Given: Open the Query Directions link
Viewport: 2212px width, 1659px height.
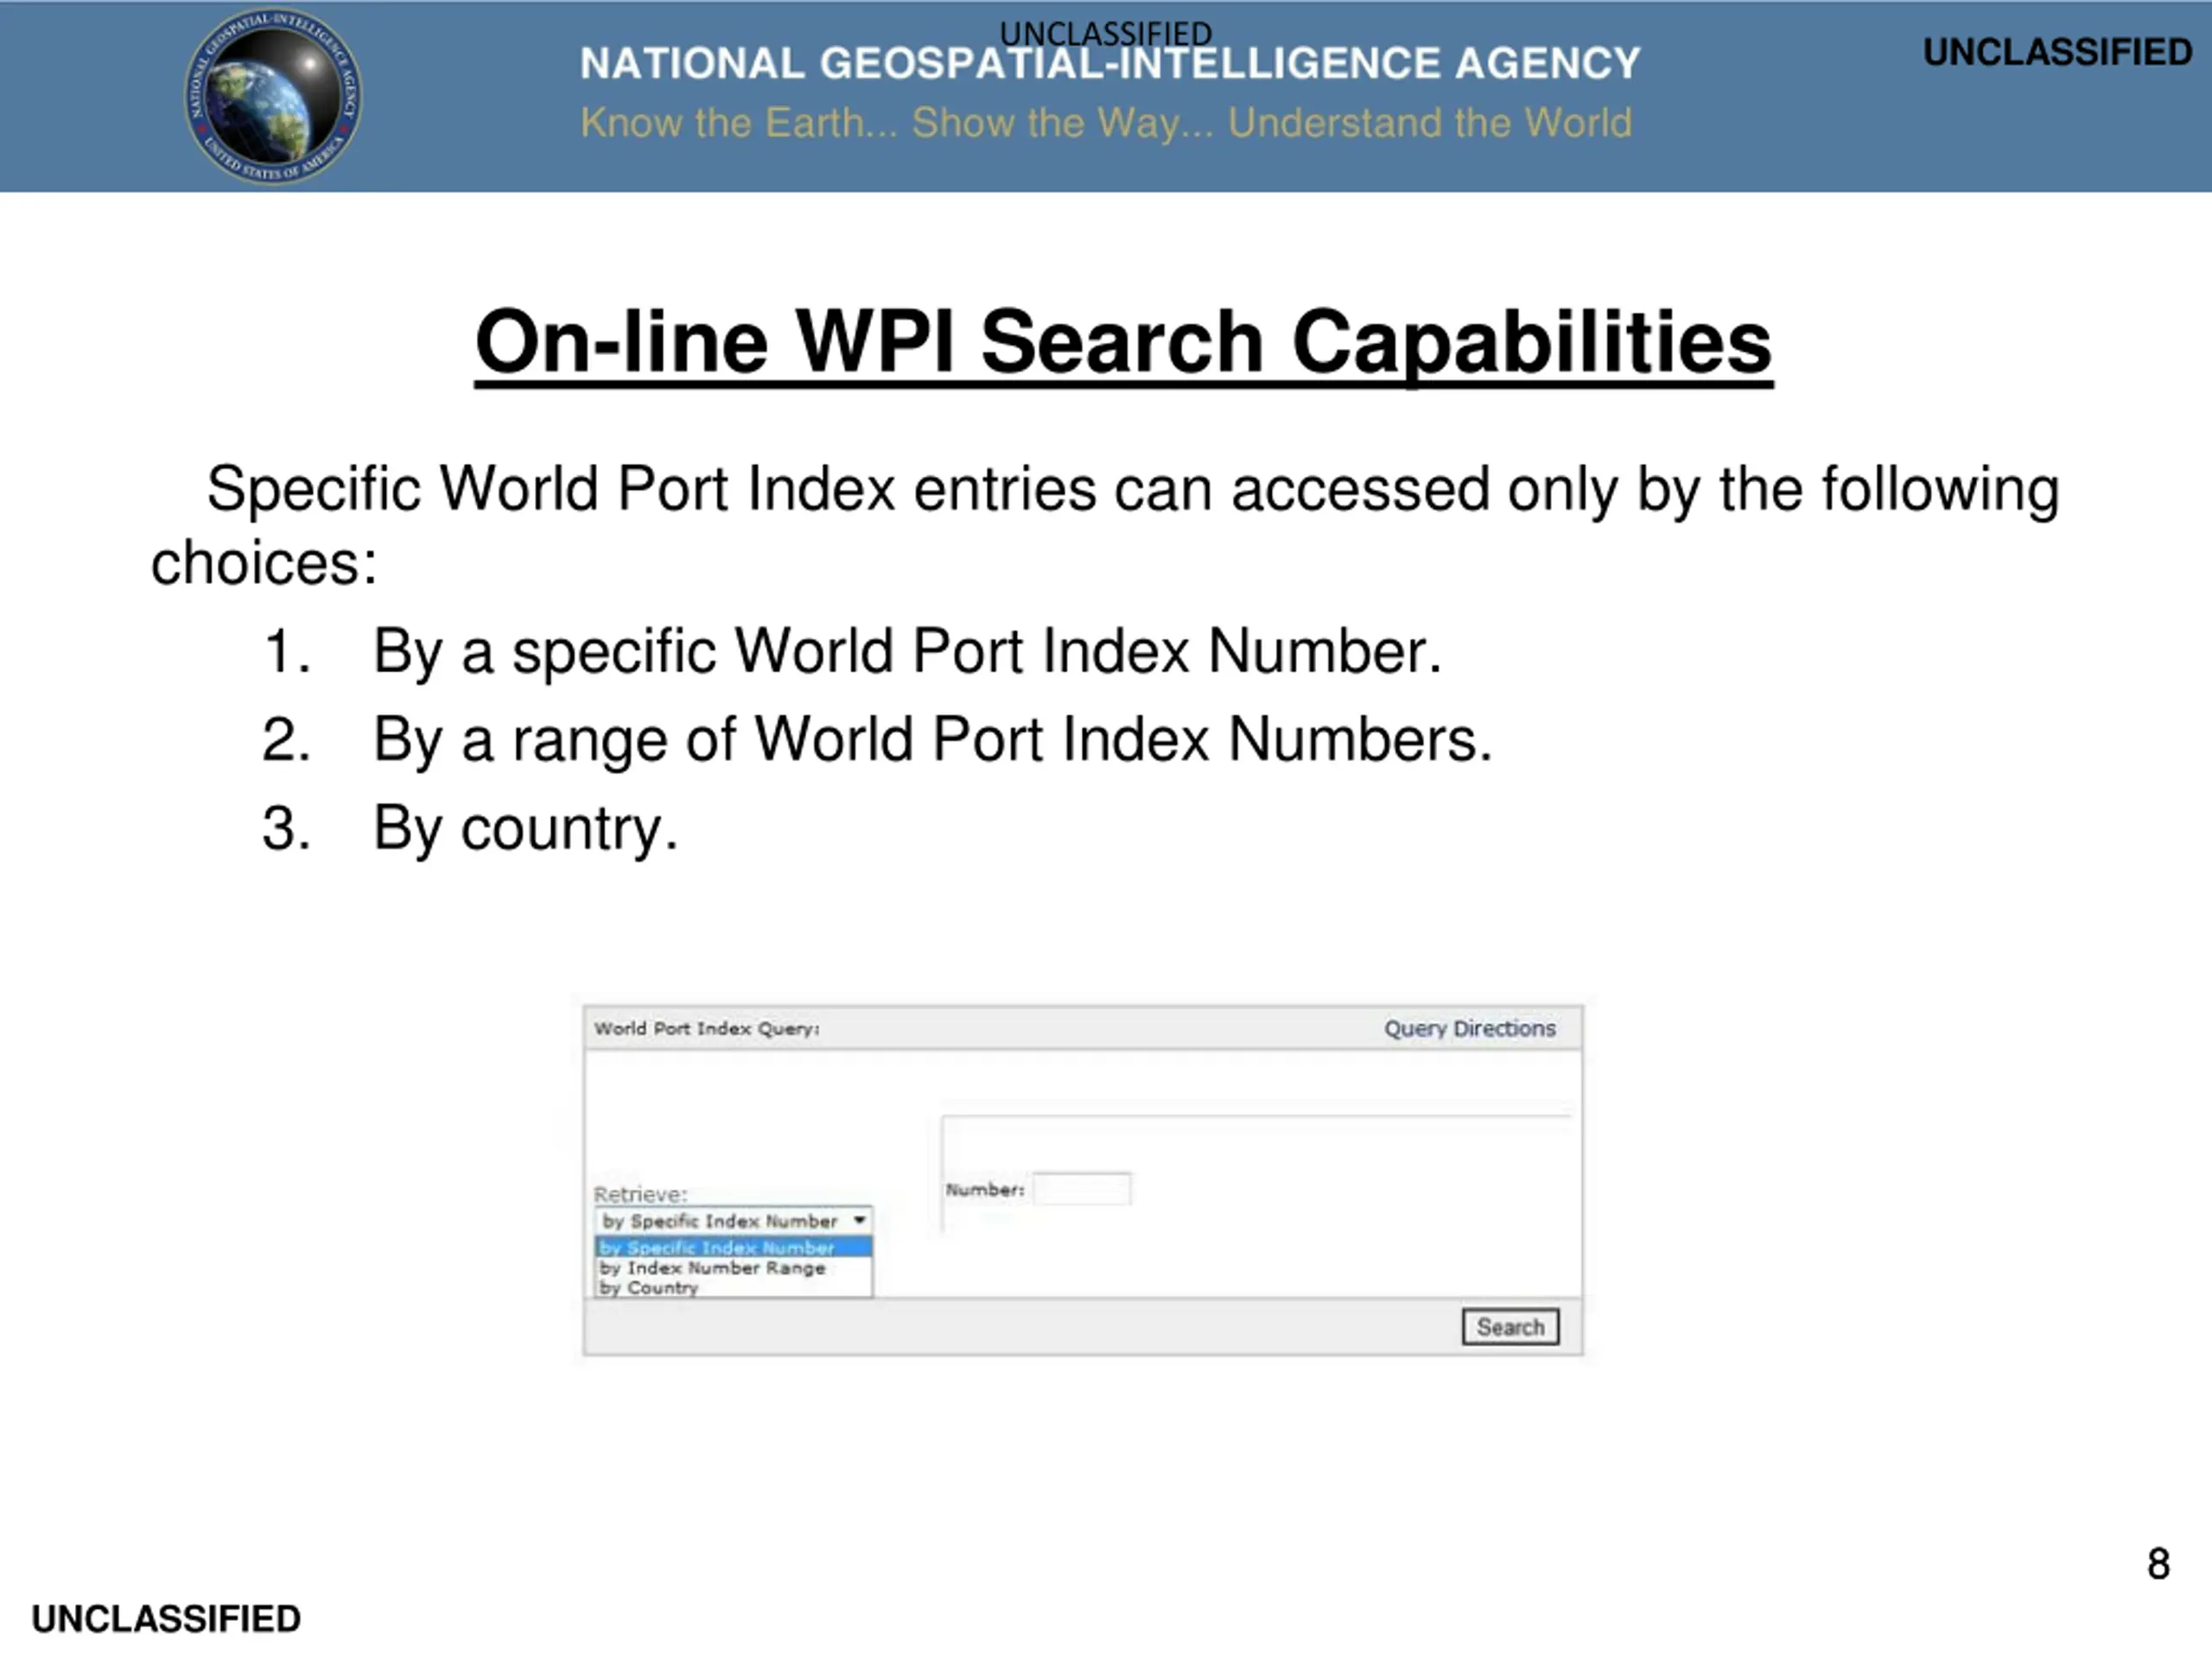Looking at the screenshot, I should click(1469, 1028).
